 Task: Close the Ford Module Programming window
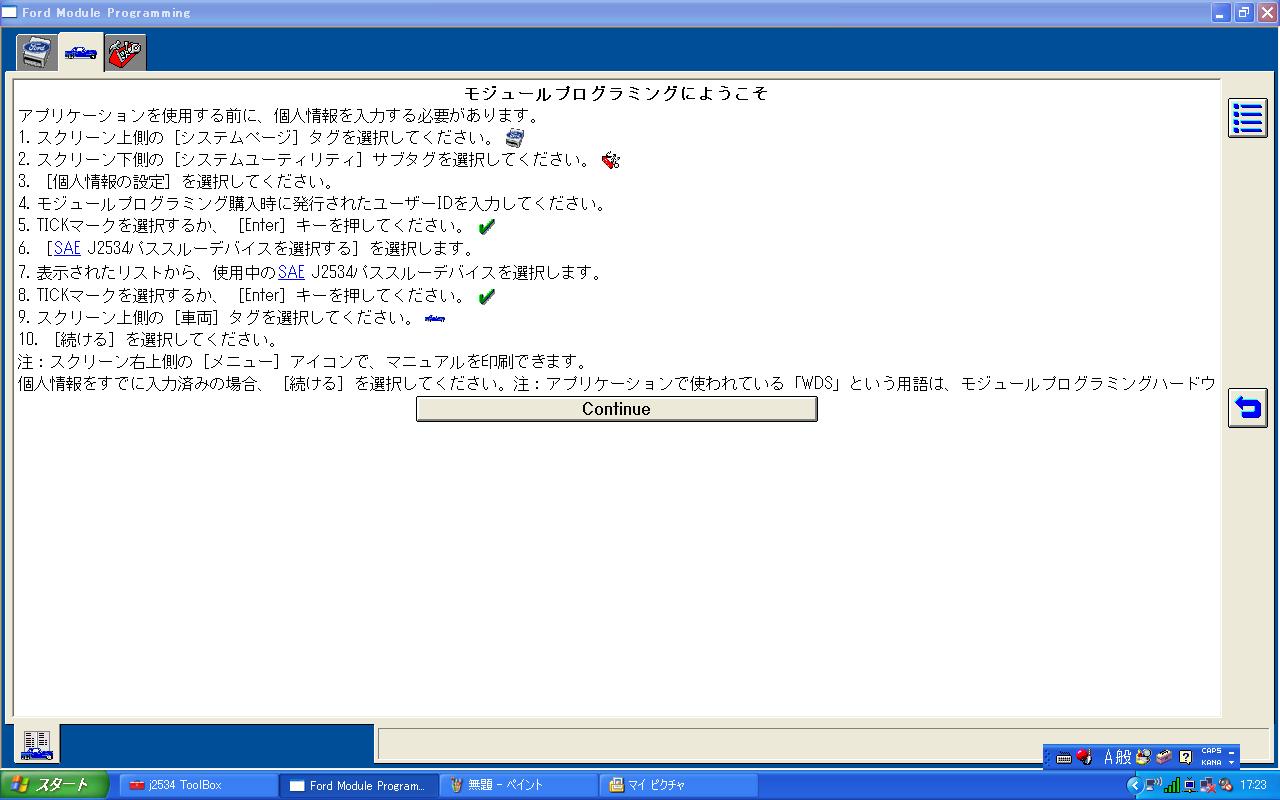click(x=1267, y=13)
